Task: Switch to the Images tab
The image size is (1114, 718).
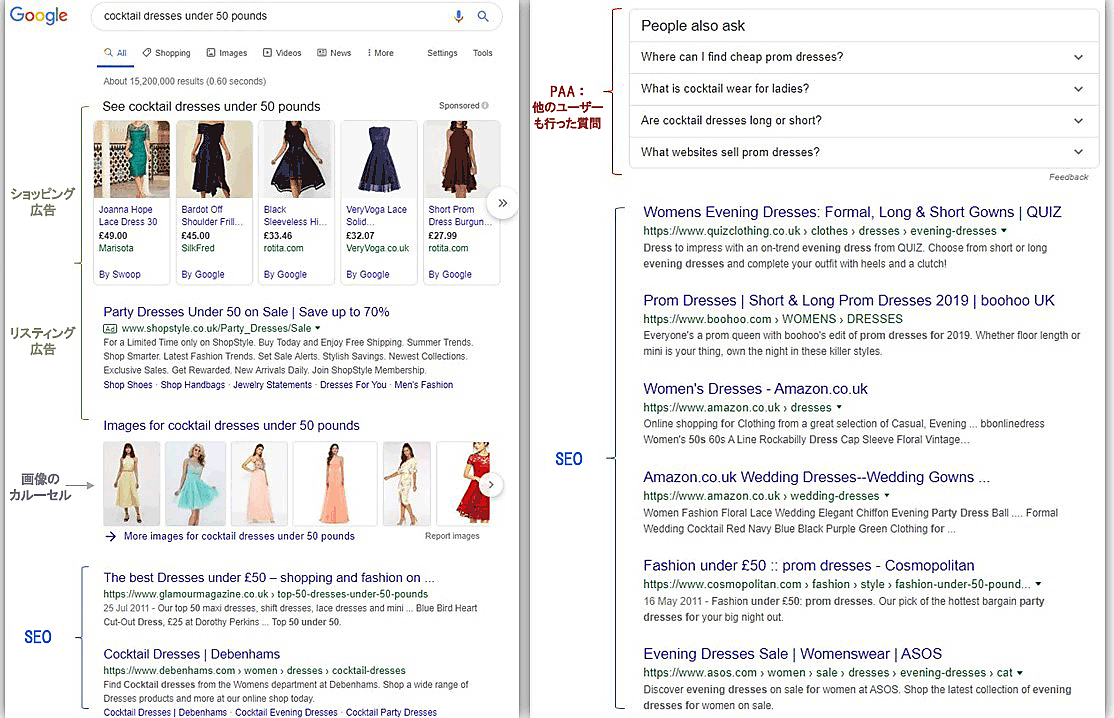Action: 227,53
